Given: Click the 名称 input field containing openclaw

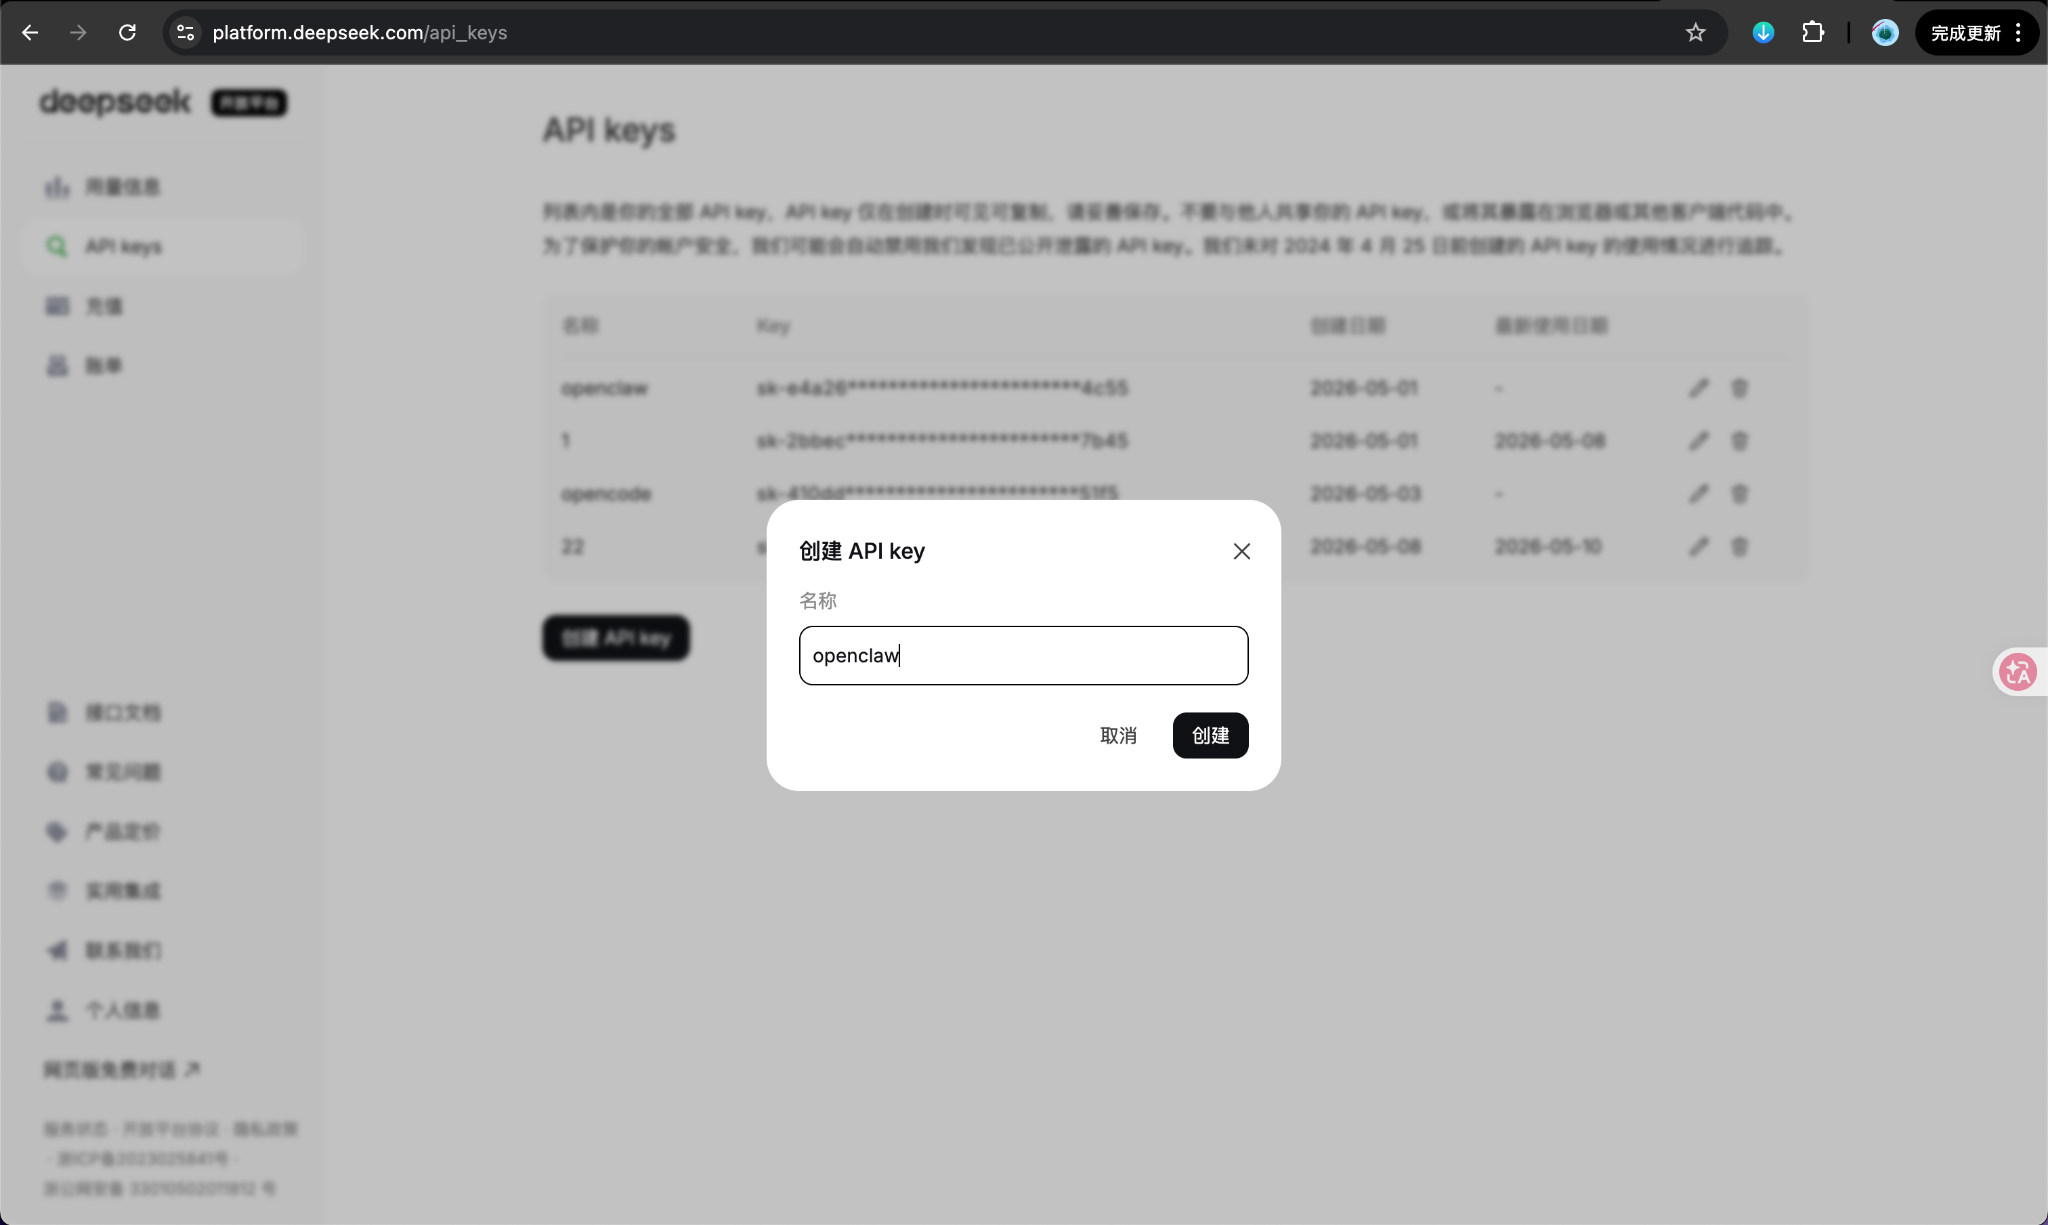Looking at the screenshot, I should [x=1023, y=655].
